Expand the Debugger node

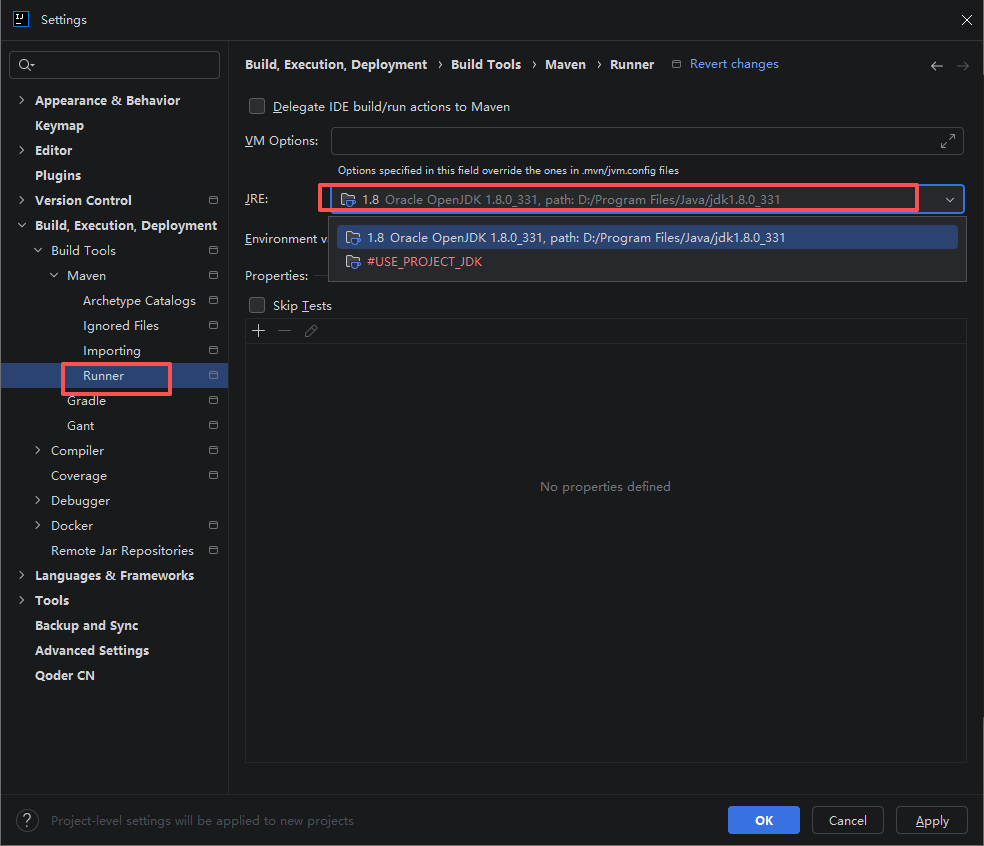coord(38,500)
